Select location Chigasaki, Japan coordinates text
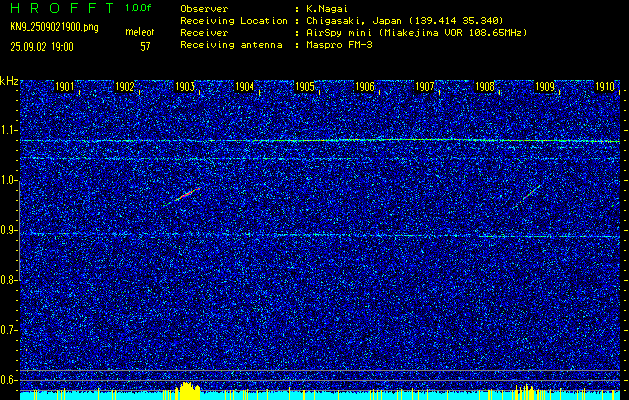This screenshot has height=400, width=629. coord(405,20)
